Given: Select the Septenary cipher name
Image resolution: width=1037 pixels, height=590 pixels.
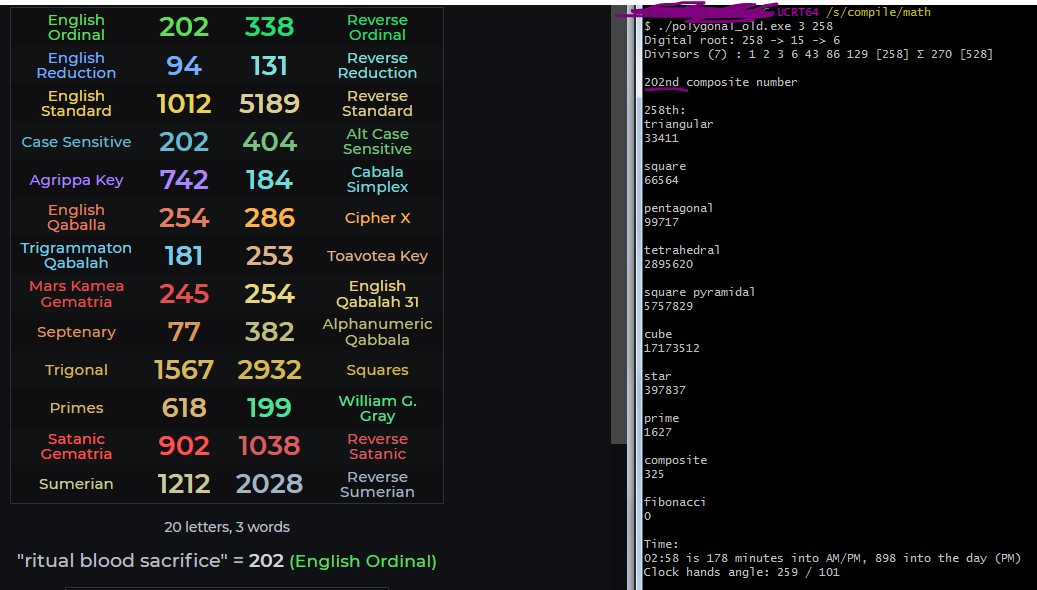Looking at the screenshot, I should pyautogui.click(x=76, y=332).
